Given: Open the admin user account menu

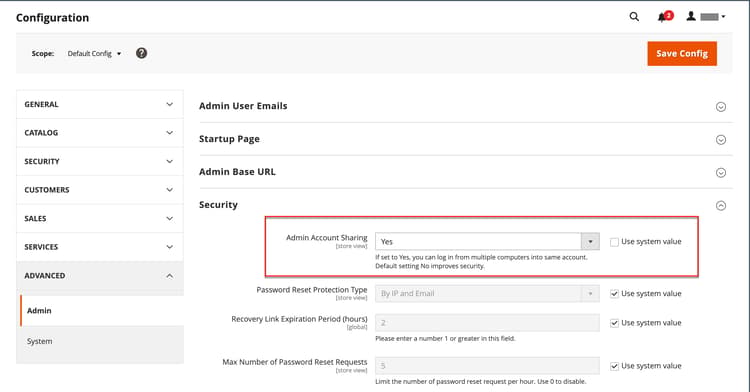Looking at the screenshot, I should coord(706,17).
